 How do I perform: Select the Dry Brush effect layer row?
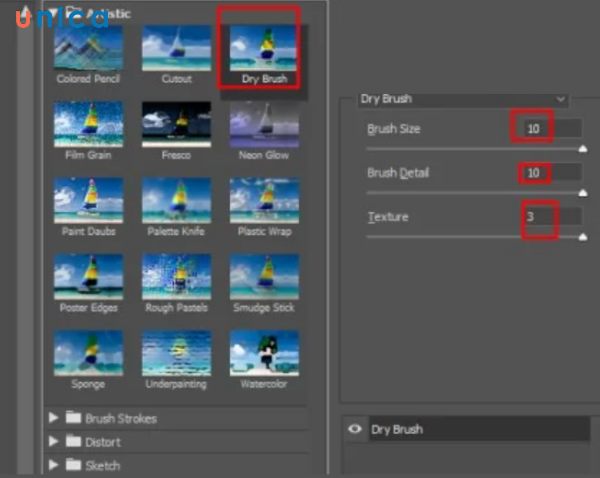(x=479, y=429)
